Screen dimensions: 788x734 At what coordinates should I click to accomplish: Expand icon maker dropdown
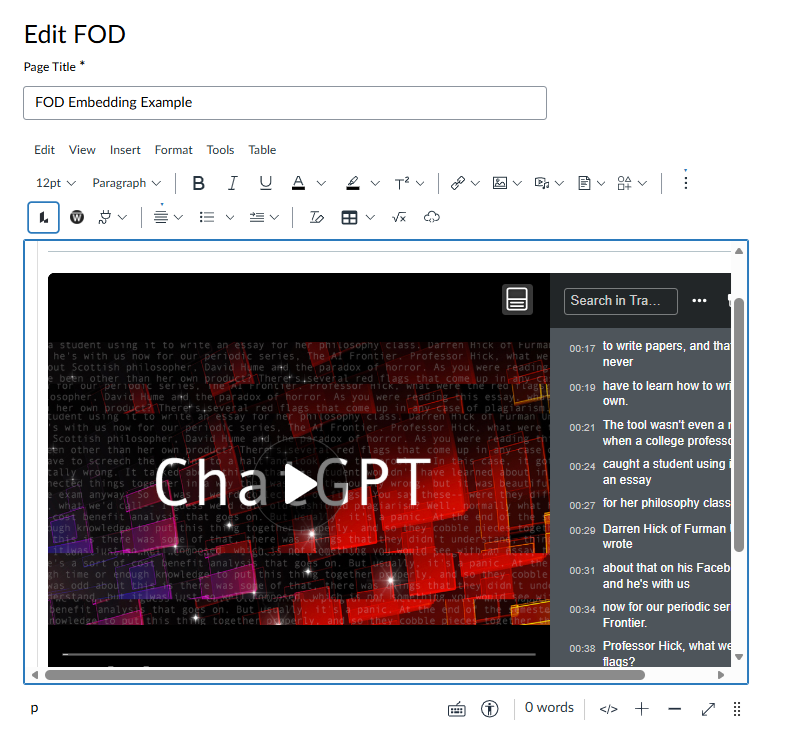pos(643,183)
